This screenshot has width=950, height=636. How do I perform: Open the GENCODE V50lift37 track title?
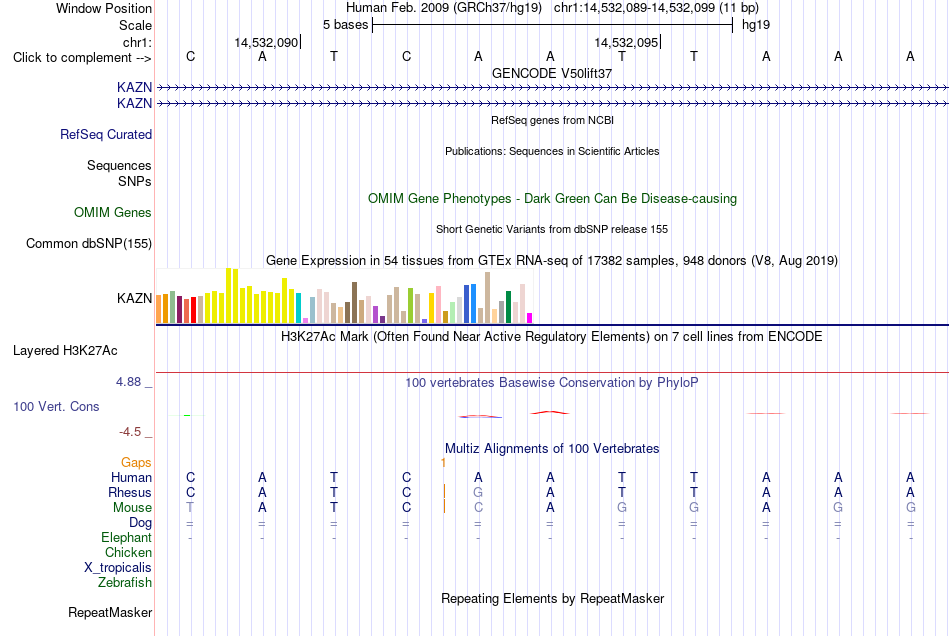click(x=552, y=73)
